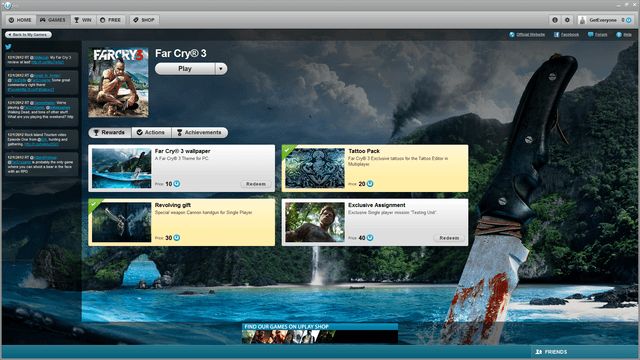Go back to My Games
The width and height of the screenshot is (640, 360).
coord(28,35)
